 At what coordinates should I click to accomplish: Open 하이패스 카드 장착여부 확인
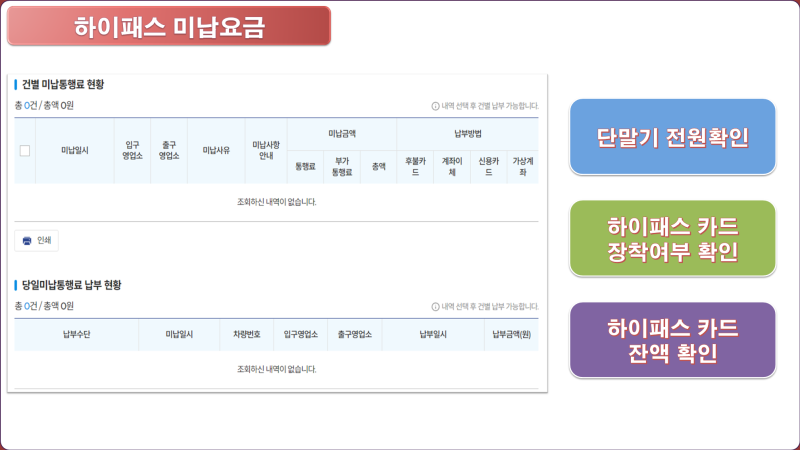[672, 238]
